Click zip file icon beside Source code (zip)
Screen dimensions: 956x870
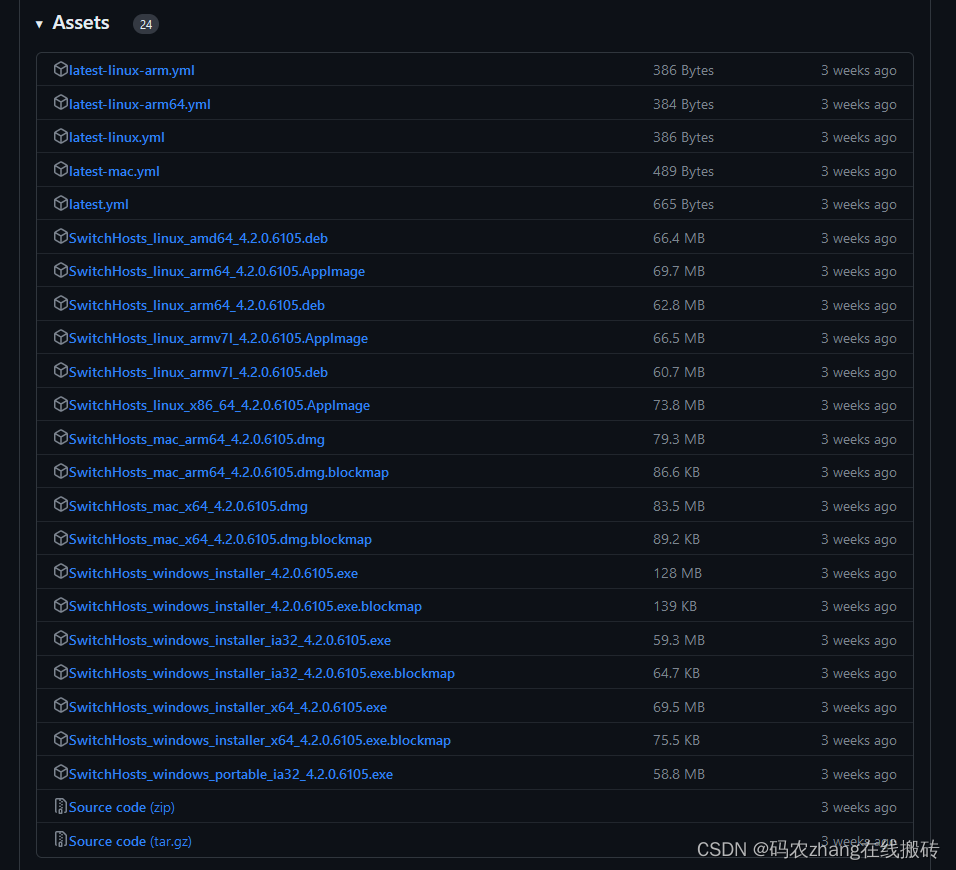pos(60,807)
